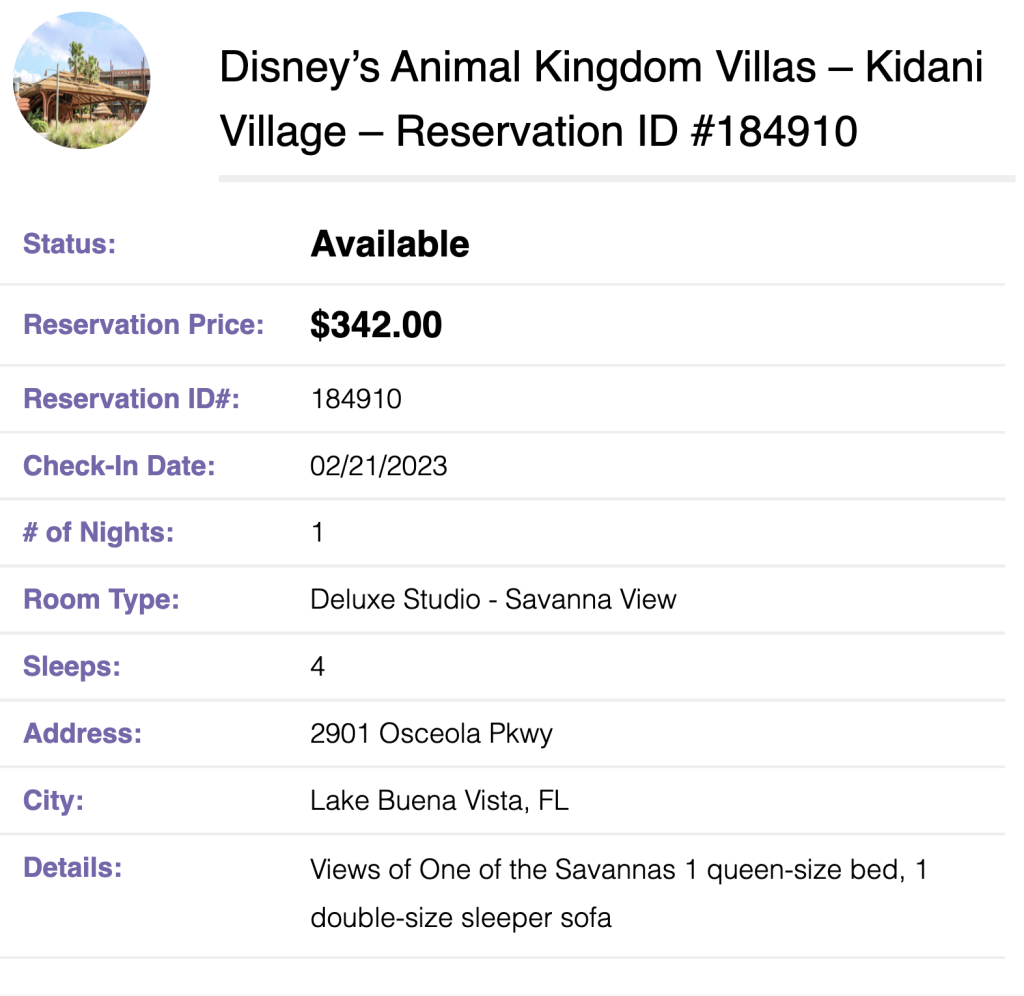
Task: Click the address 2901 Osceola Pkwy
Action: tap(432, 734)
